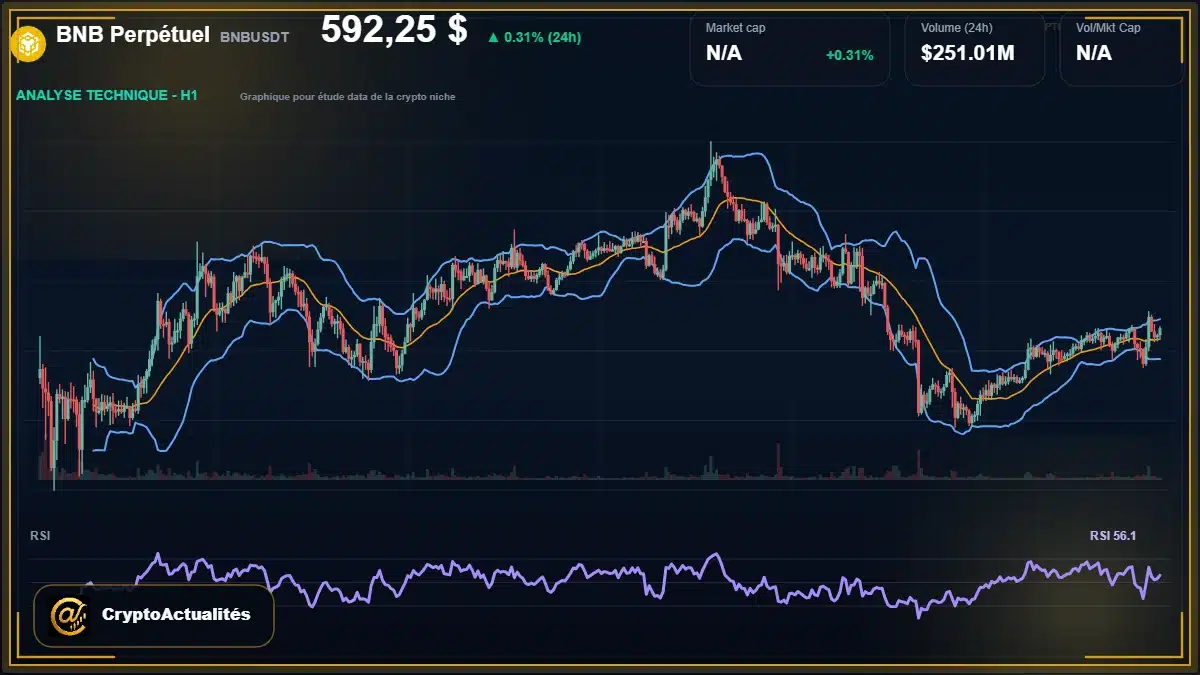This screenshot has height=675, width=1200.
Task: Click the BNB Perpétuel title
Action: pyautogui.click(x=133, y=35)
